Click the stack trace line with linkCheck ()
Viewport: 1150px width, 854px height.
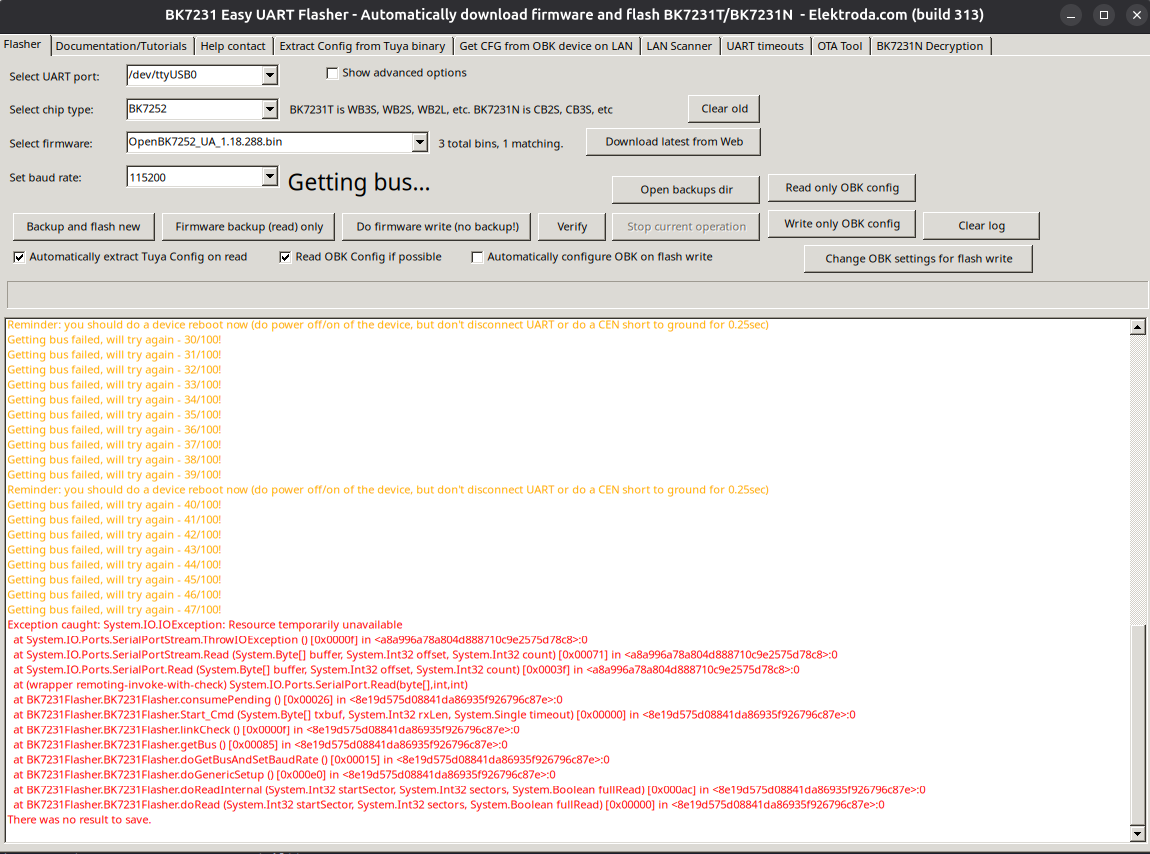click(x=266, y=730)
